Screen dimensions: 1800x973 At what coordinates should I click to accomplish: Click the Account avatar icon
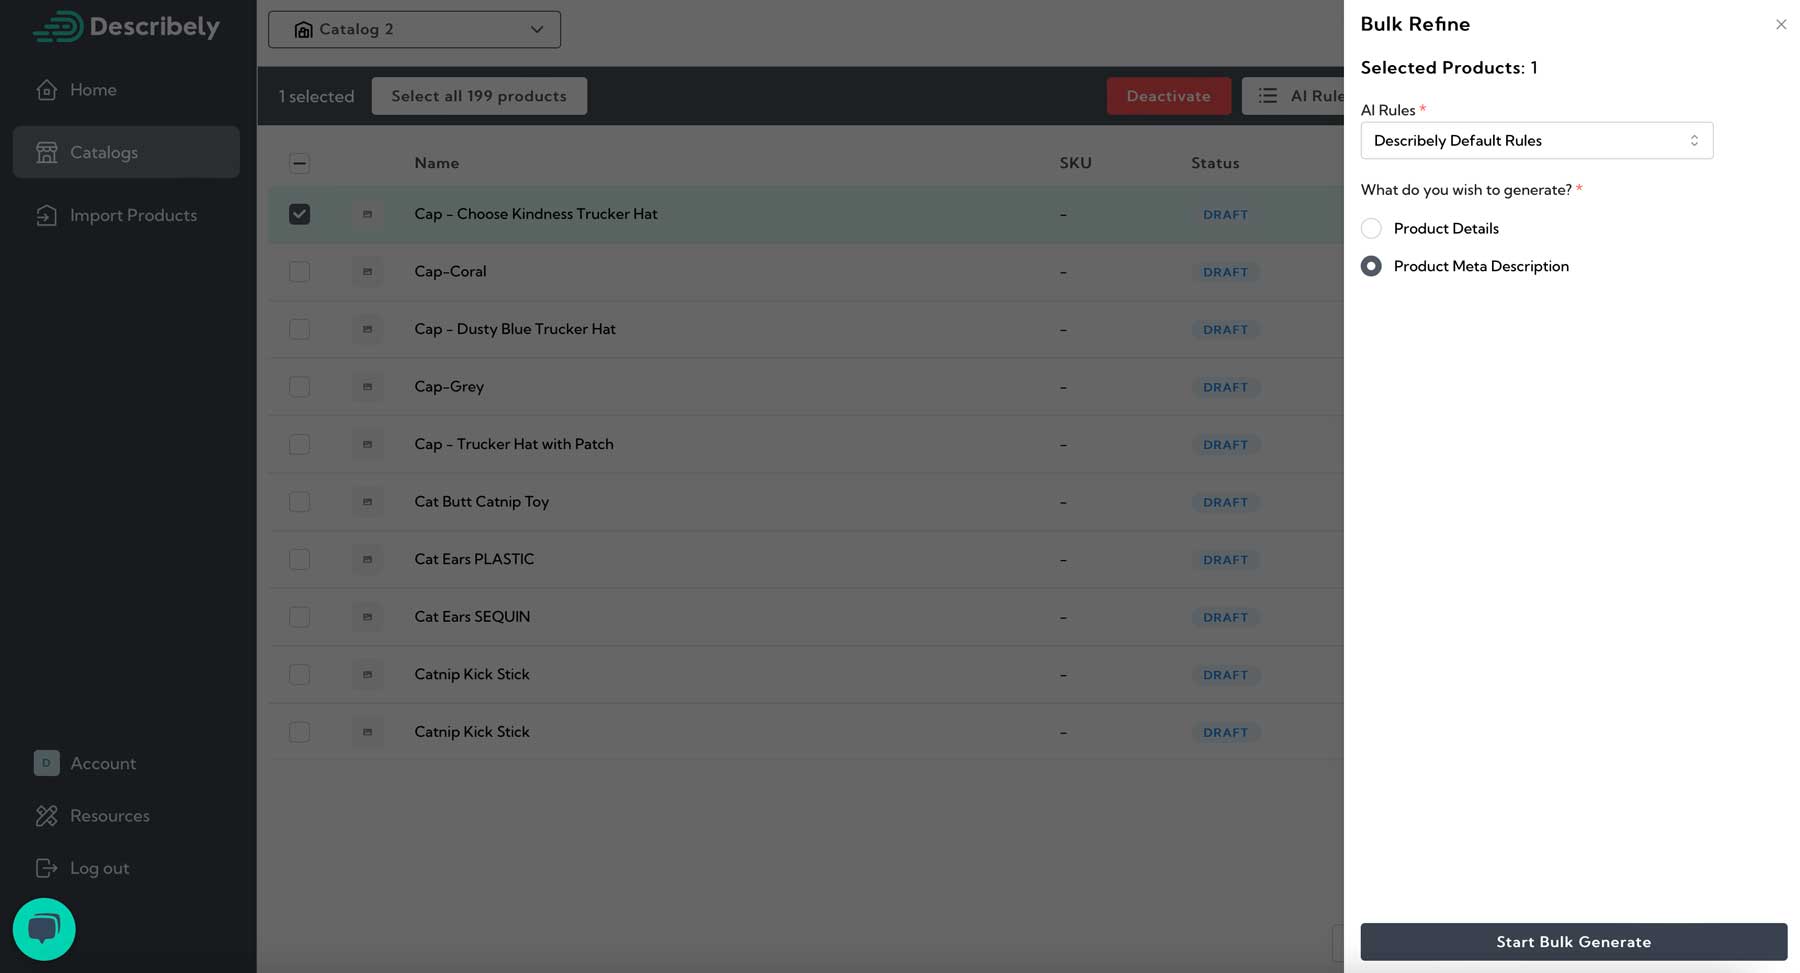(x=46, y=763)
